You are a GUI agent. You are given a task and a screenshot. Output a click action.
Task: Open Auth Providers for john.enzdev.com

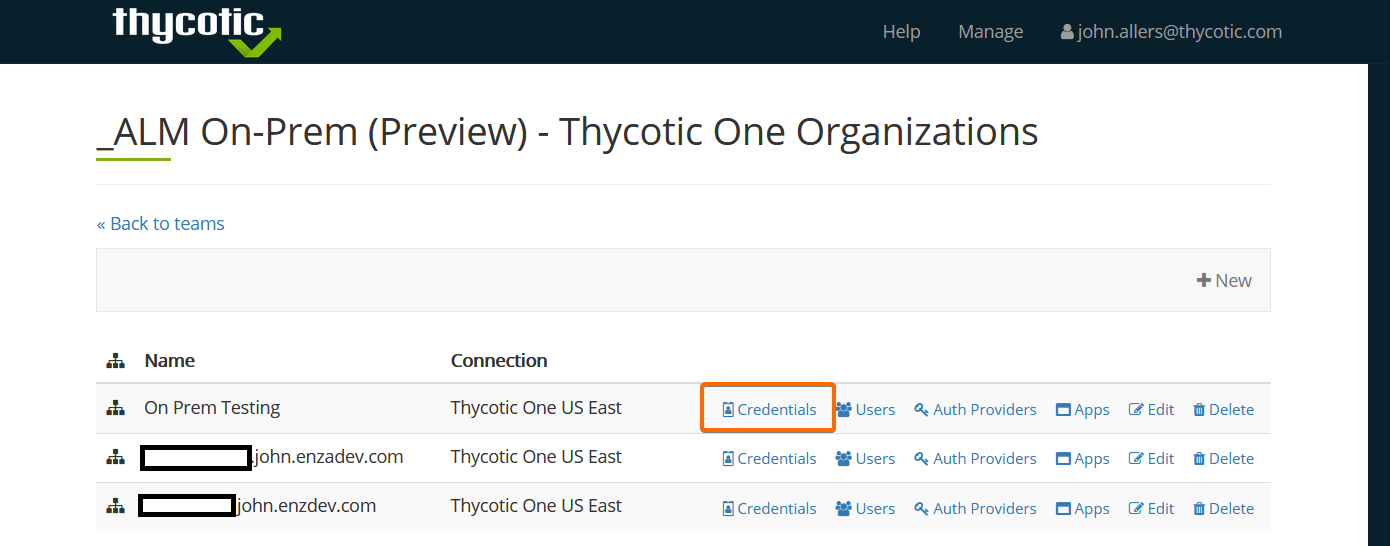975,508
